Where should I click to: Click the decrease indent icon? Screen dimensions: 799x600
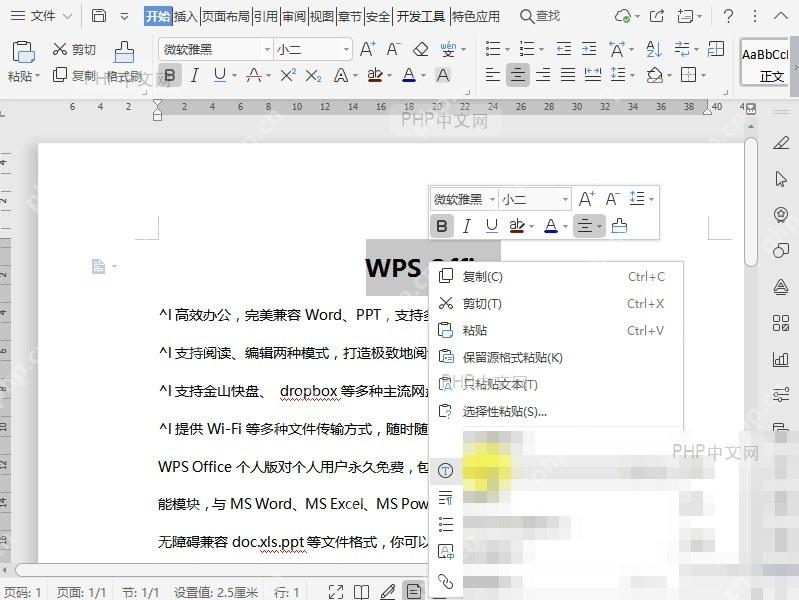coord(564,49)
